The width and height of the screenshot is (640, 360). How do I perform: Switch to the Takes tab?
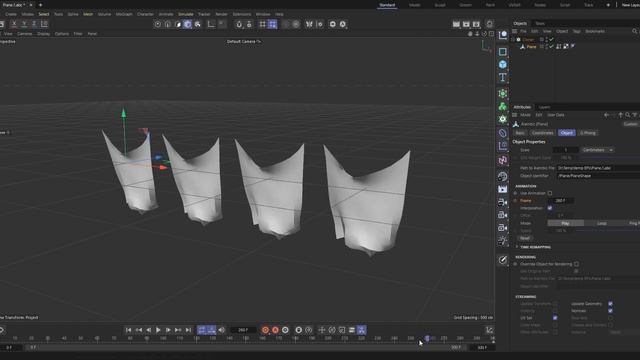tap(540, 23)
